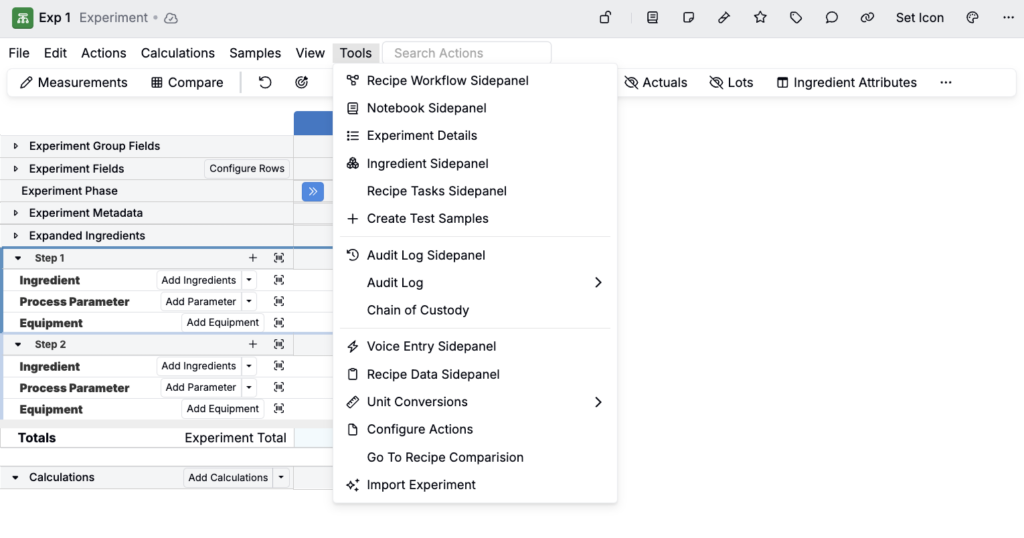Click the undo arrow in toolbar
This screenshot has width=1024, height=538.
265,82
